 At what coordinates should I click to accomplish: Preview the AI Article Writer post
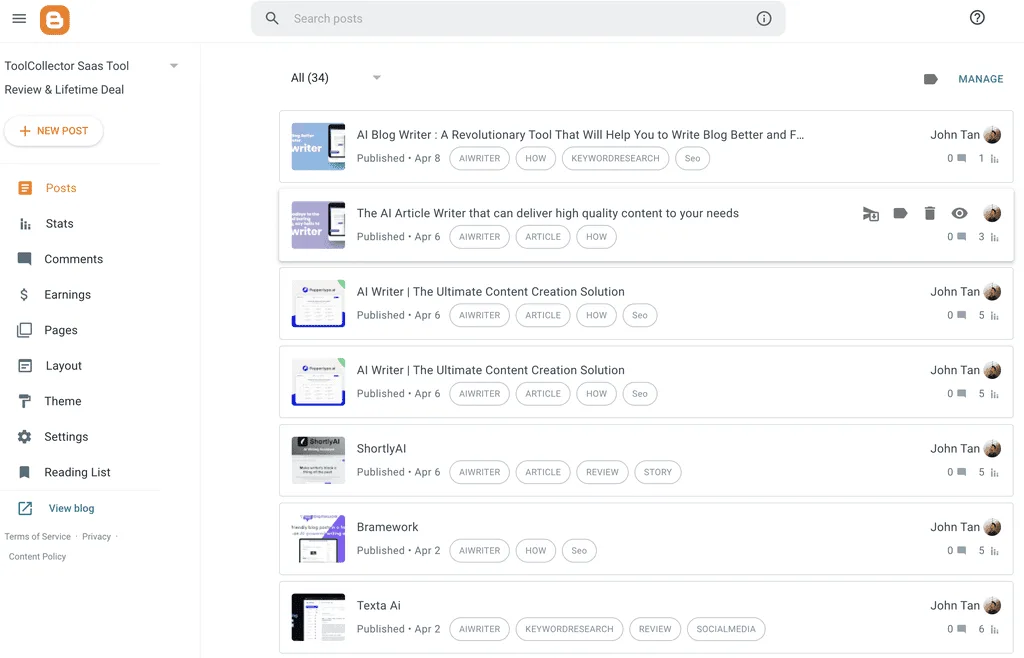(x=959, y=213)
